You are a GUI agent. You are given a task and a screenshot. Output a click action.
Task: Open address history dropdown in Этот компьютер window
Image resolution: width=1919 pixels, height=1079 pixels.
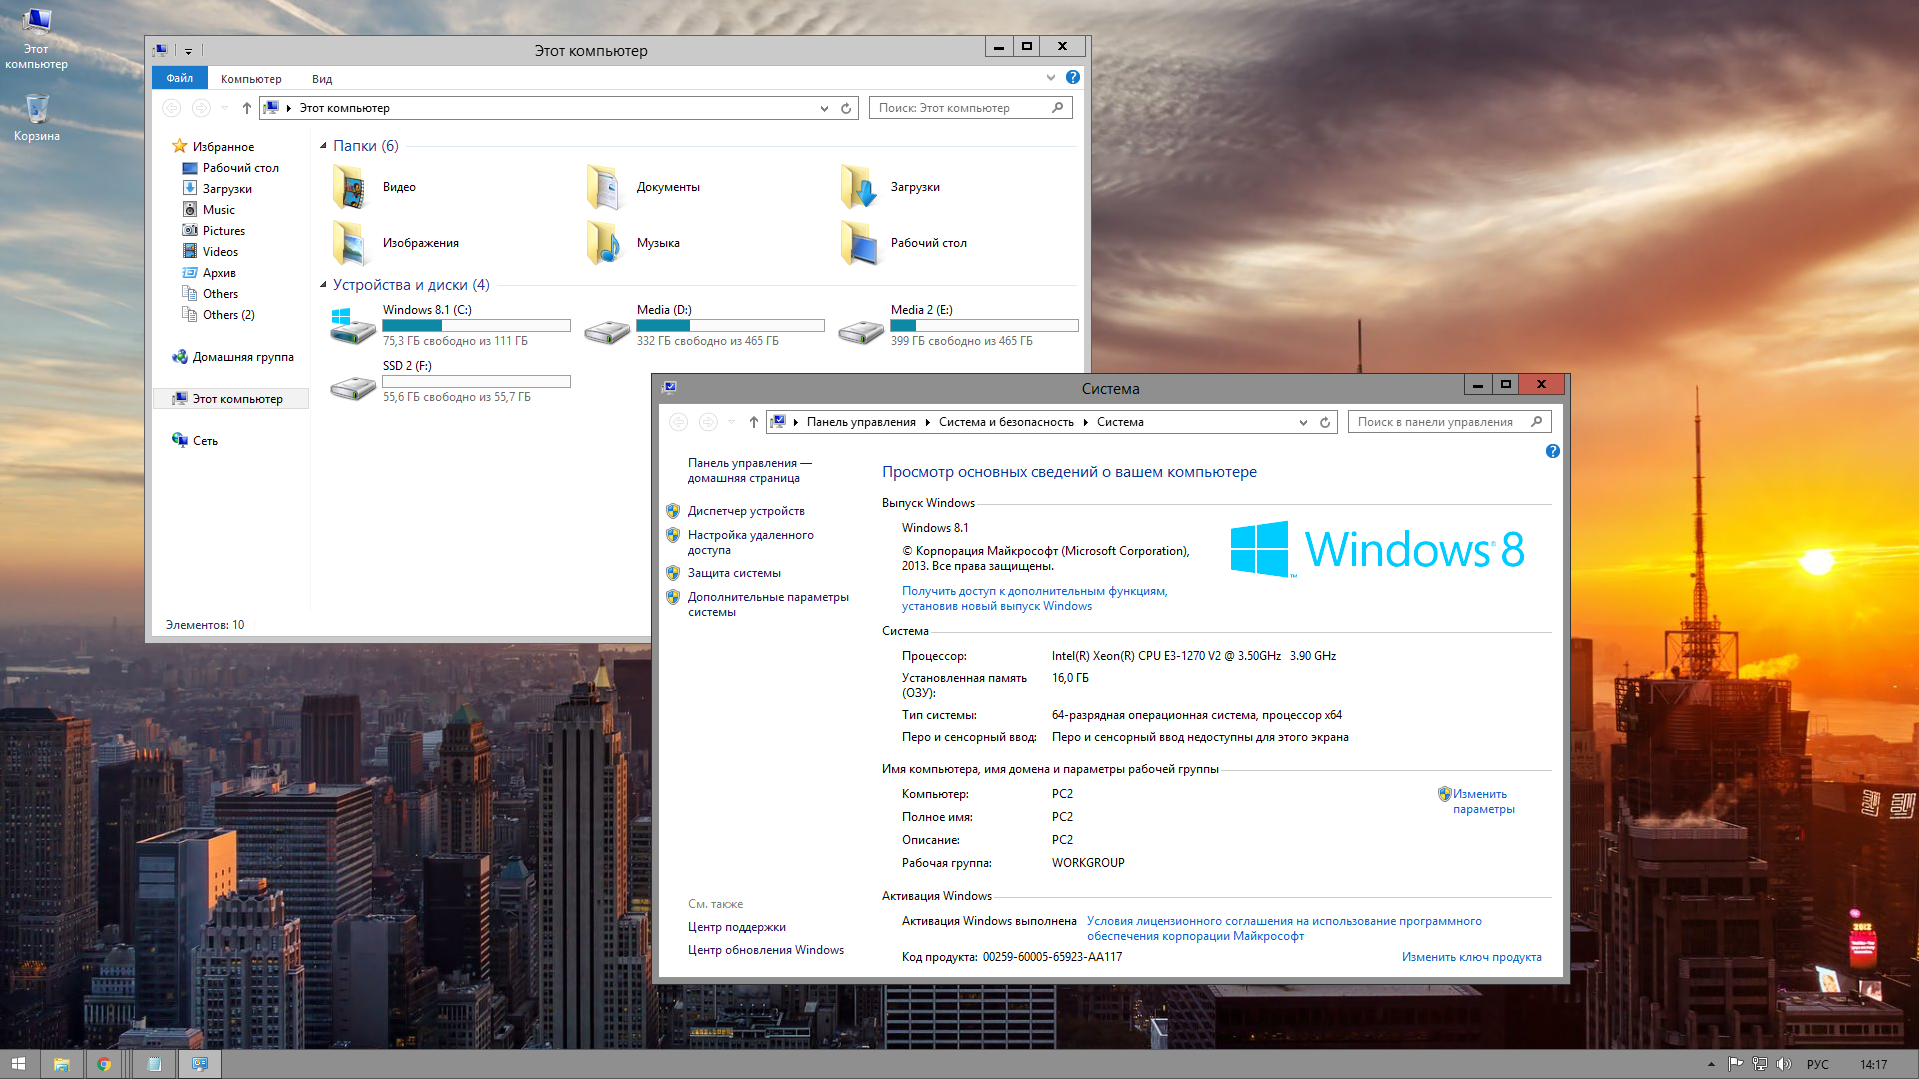[x=824, y=108]
